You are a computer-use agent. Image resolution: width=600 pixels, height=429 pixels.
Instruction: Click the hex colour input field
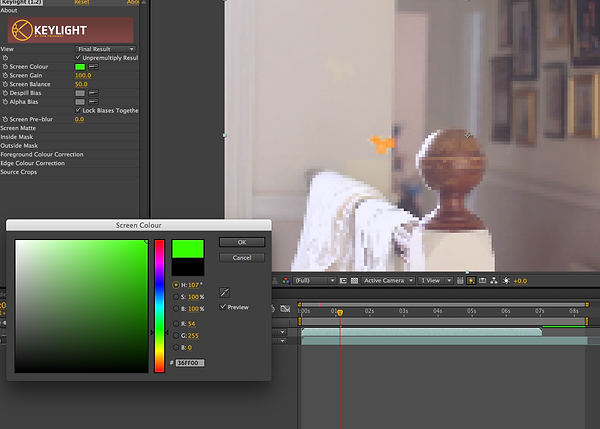click(x=190, y=363)
